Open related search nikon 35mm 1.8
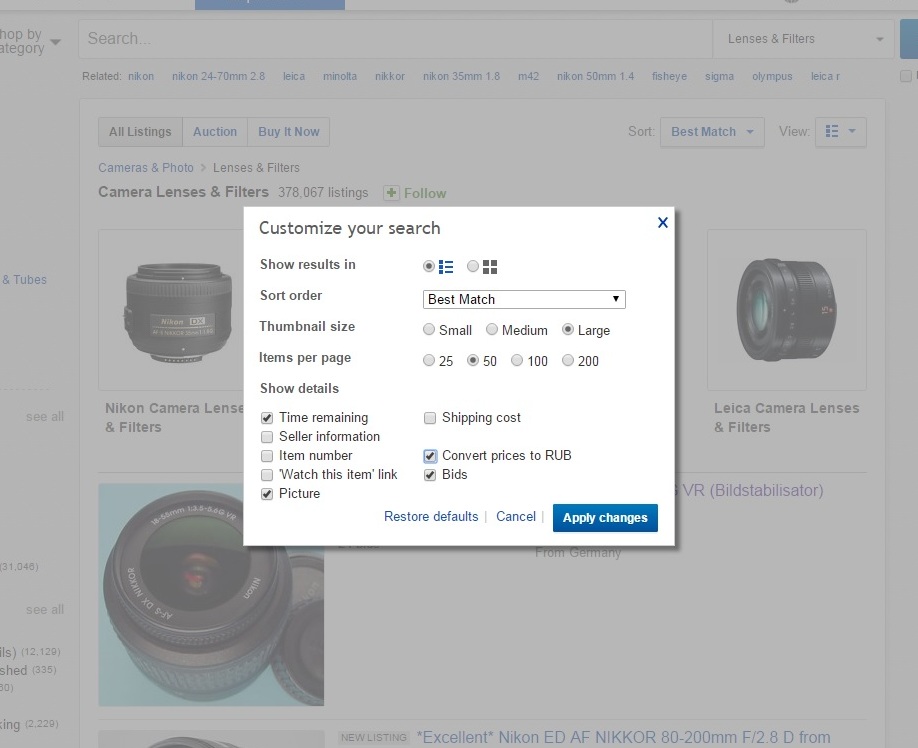Image resolution: width=918 pixels, height=748 pixels. click(x=461, y=76)
